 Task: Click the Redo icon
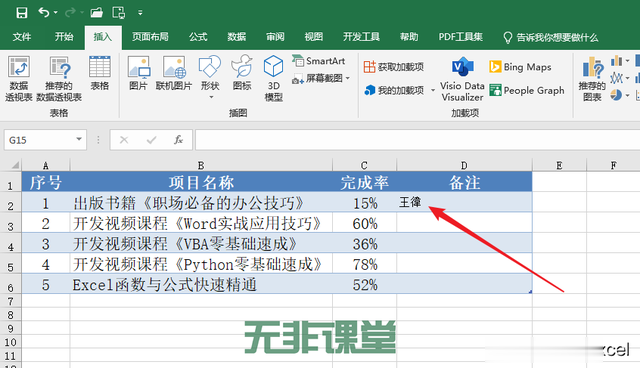[70, 13]
